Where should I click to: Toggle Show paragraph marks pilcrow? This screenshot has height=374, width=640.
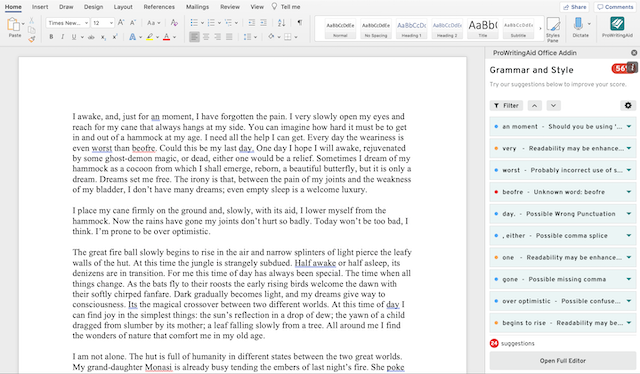300,22
